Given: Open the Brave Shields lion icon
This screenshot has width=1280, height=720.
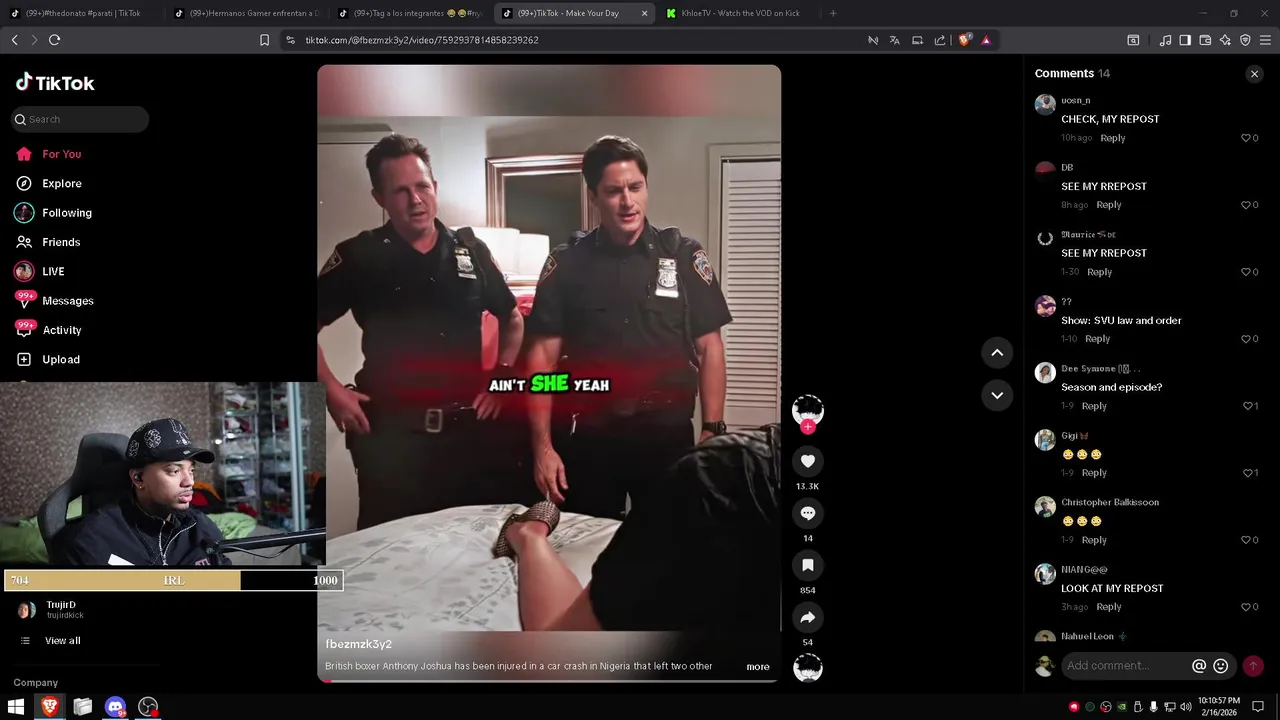Looking at the screenshot, I should 964,40.
